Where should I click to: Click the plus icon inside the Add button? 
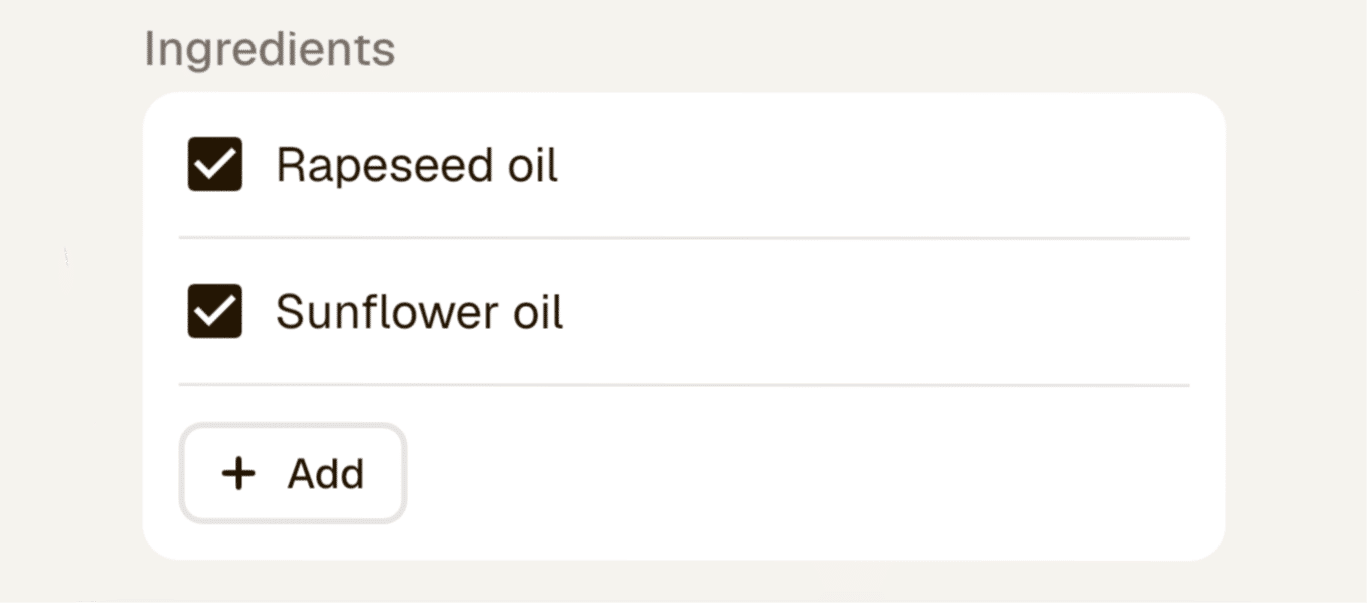coord(237,473)
